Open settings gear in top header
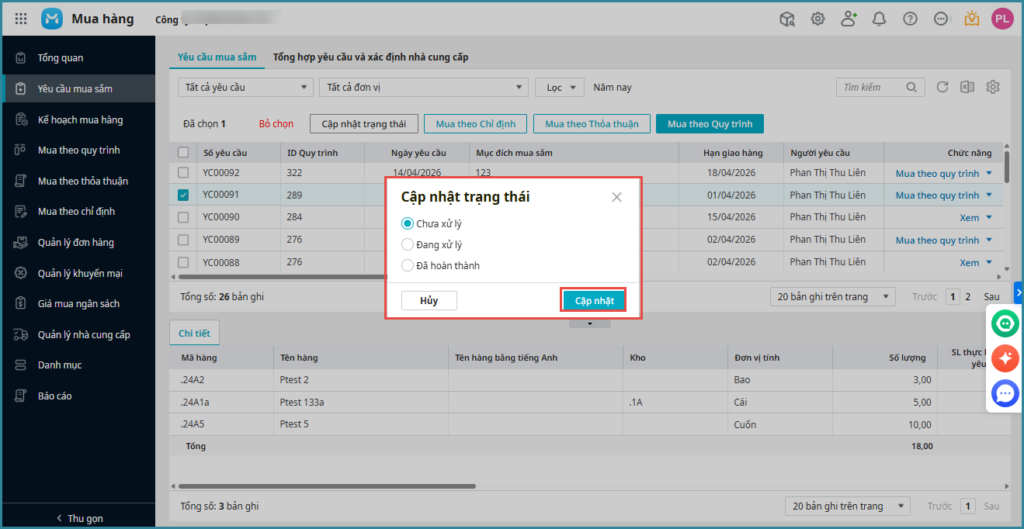Viewport: 1024px width, 529px height. tap(818, 19)
